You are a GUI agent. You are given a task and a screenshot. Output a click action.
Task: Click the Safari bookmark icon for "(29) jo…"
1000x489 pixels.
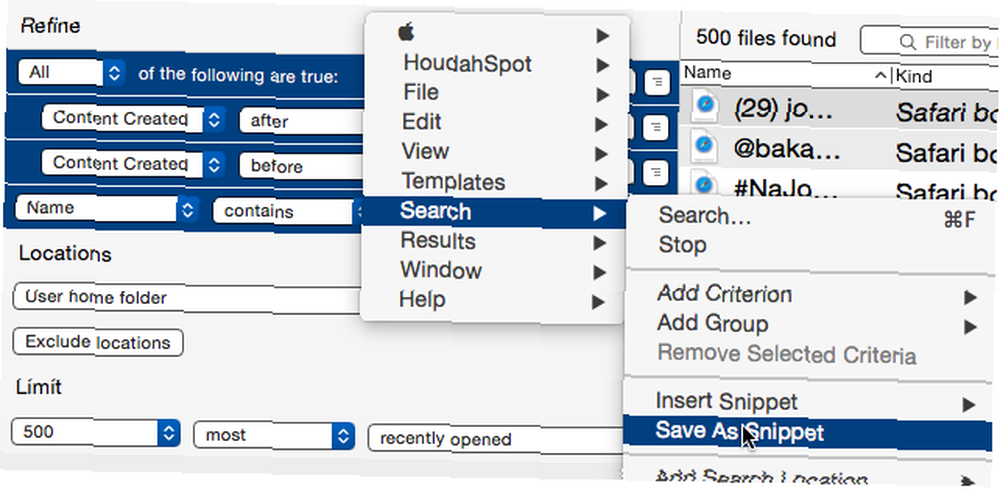coord(705,105)
